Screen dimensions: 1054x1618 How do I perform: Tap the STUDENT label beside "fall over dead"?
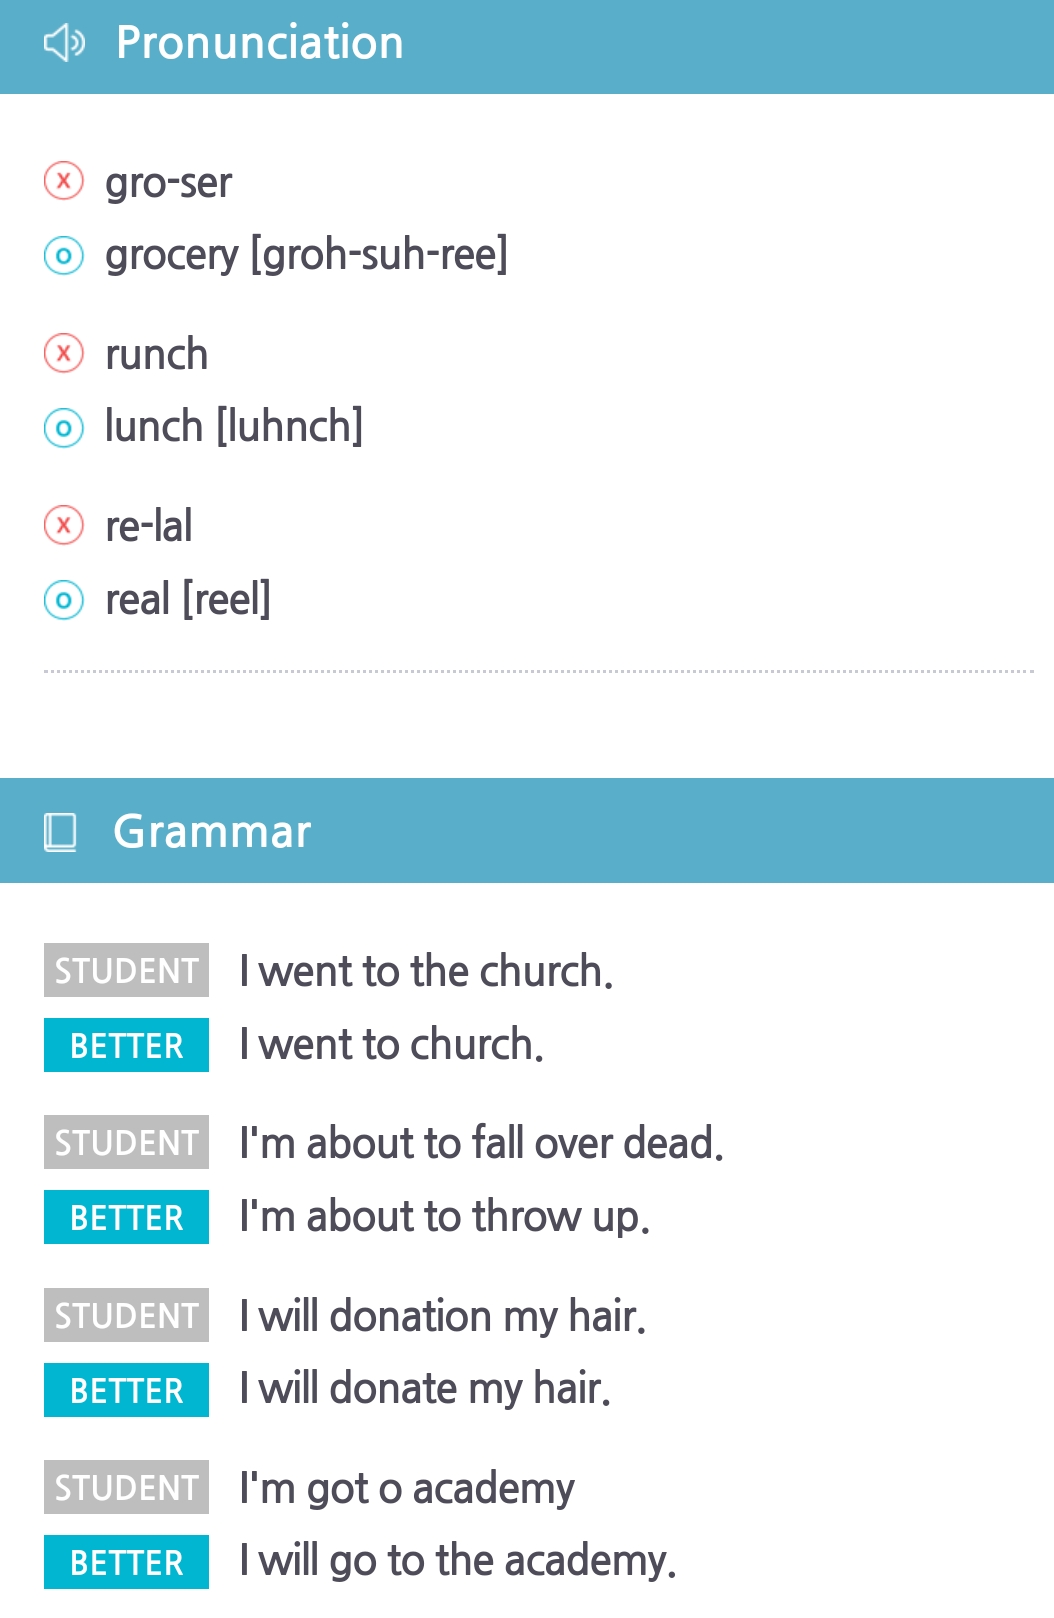(x=126, y=1142)
